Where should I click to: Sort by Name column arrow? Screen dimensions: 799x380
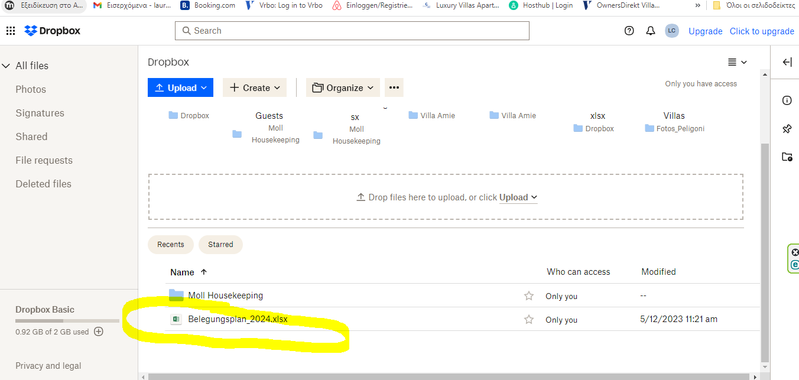pos(204,272)
